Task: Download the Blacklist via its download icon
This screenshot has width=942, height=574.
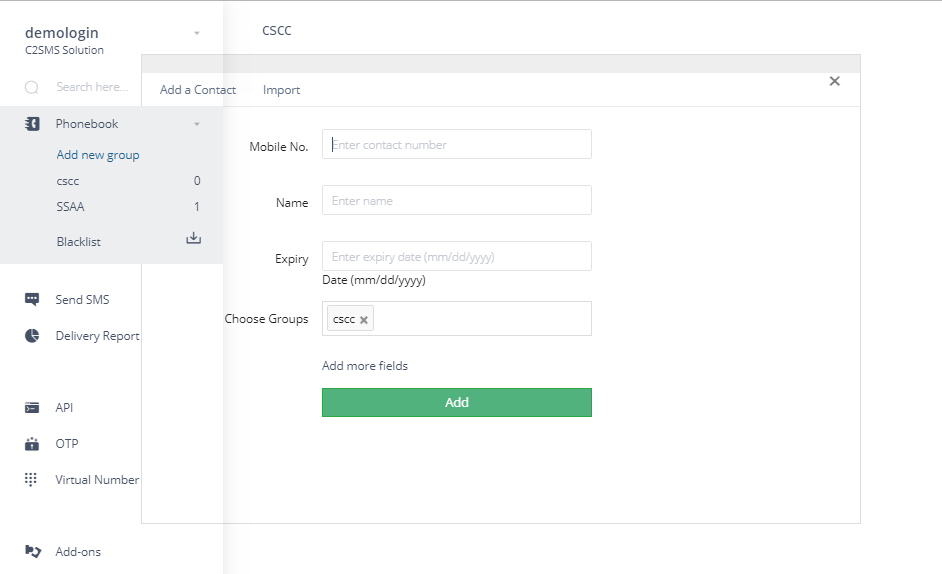Action: [193, 238]
